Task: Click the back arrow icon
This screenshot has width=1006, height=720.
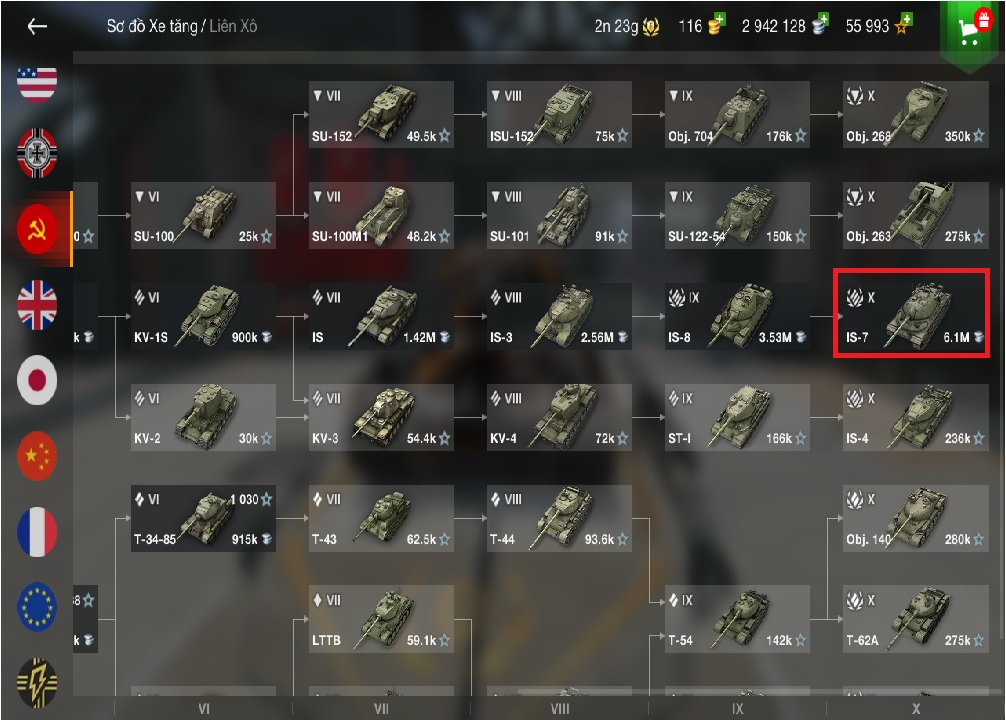Action: tap(37, 26)
